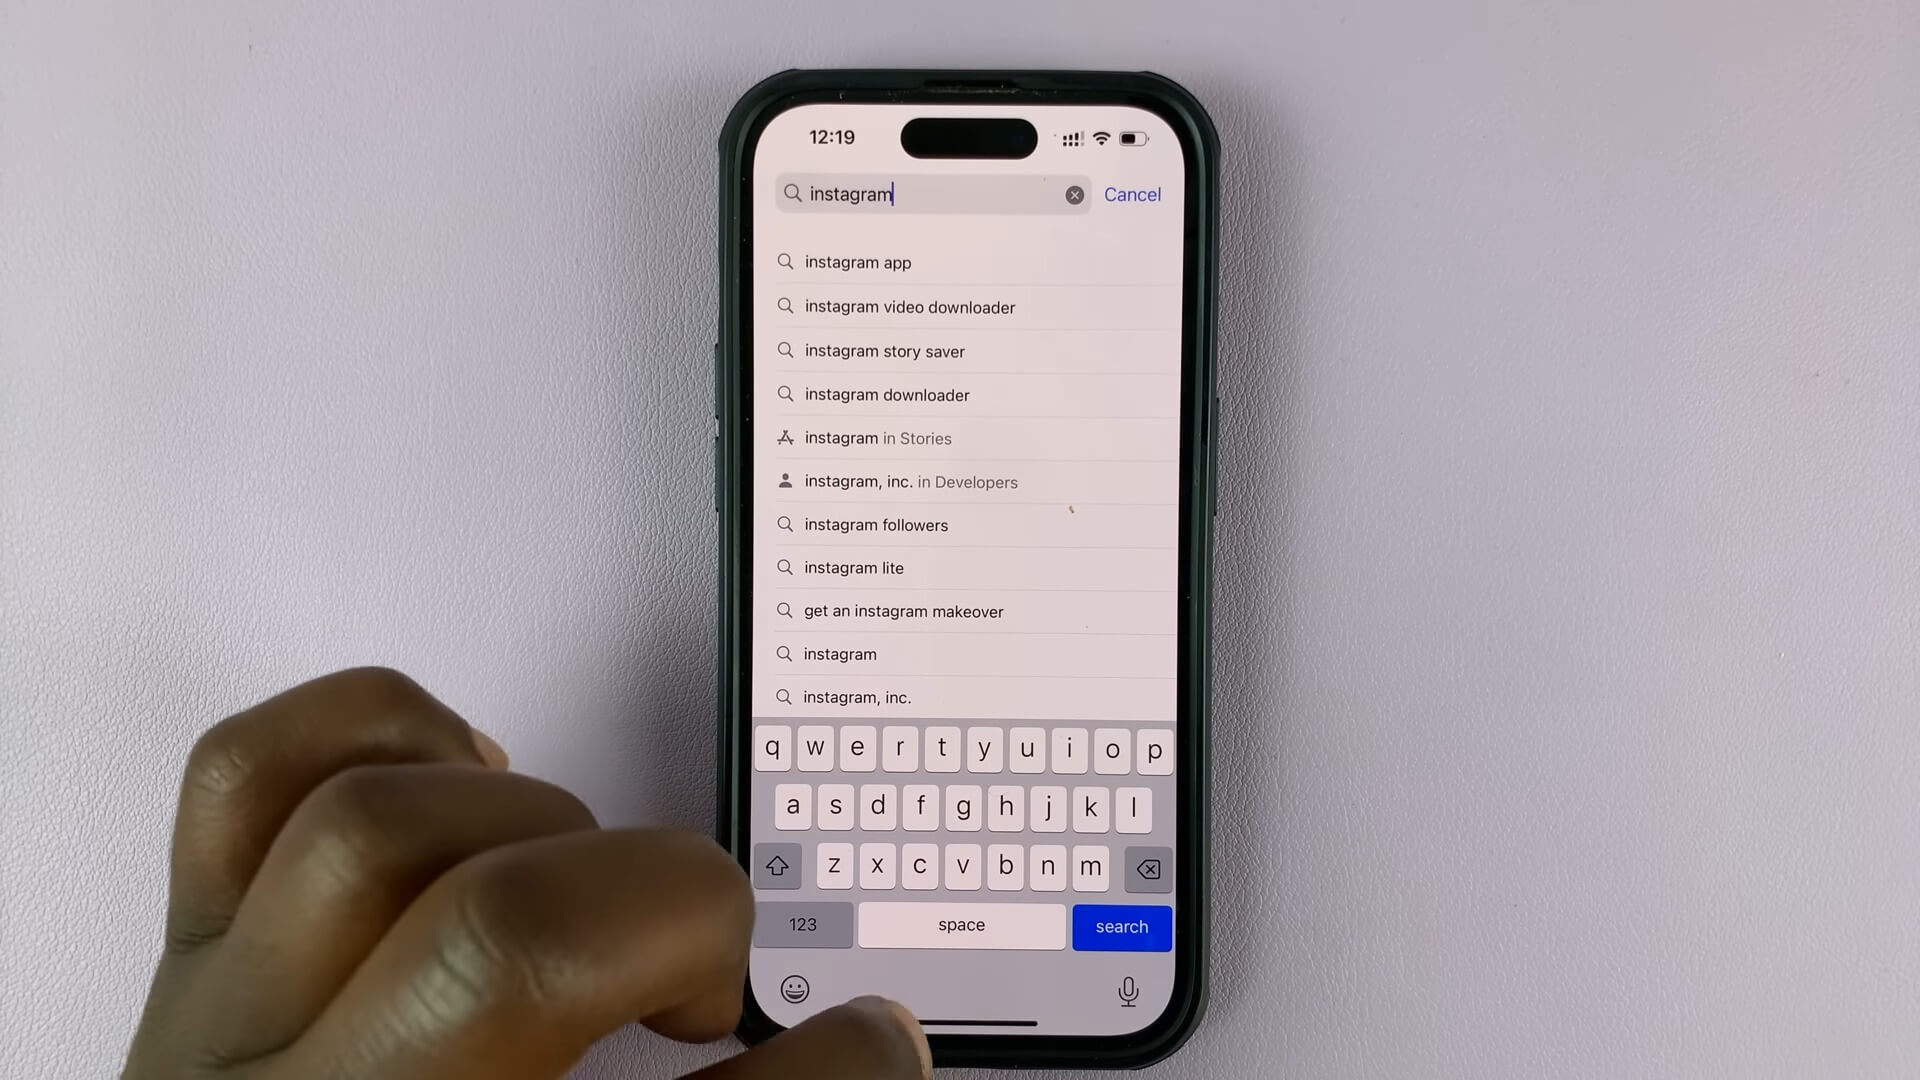Screen dimensions: 1920x1080
Task: Tap the emoji keyboard icon
Action: (x=794, y=990)
